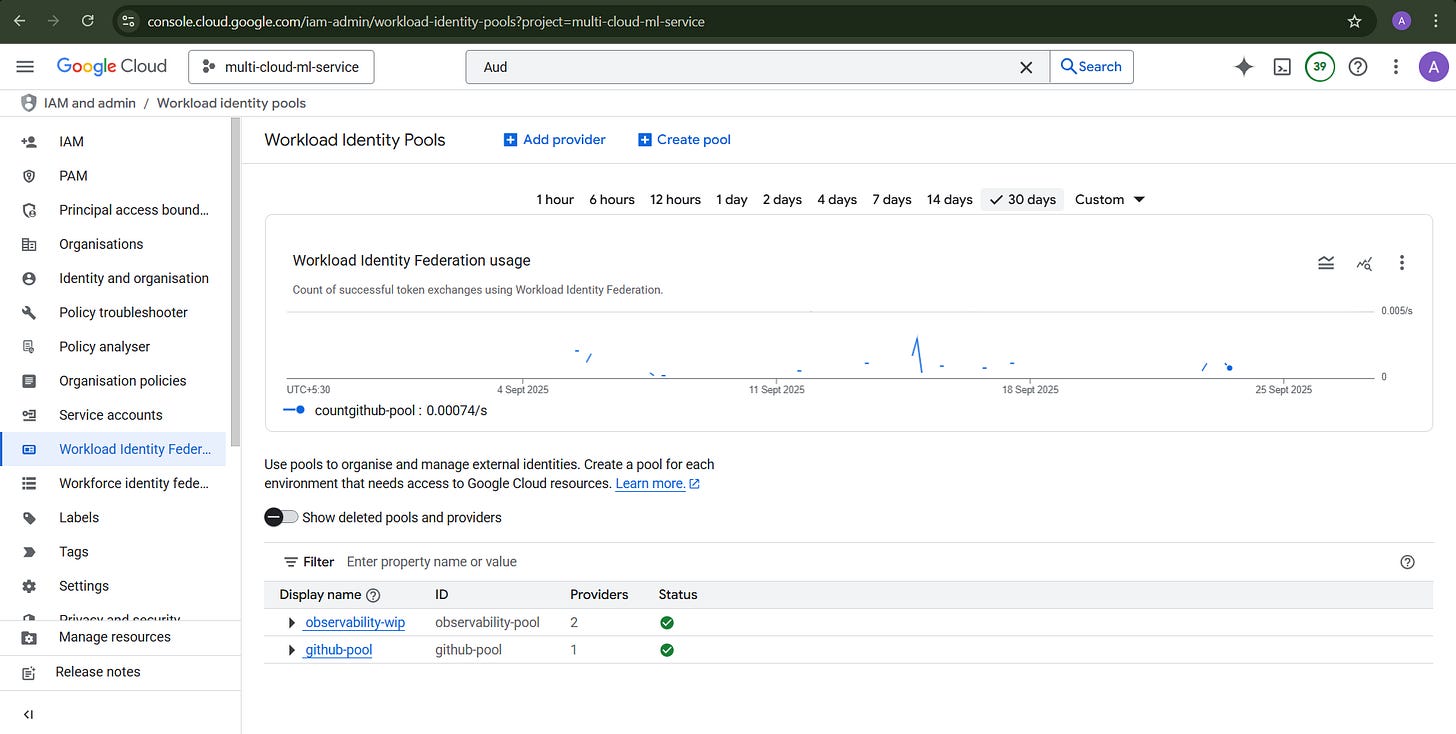Viewport: 1456px width, 734px height.
Task: Open the browser profile avatar in Chrome toolbar
Action: point(1401,21)
